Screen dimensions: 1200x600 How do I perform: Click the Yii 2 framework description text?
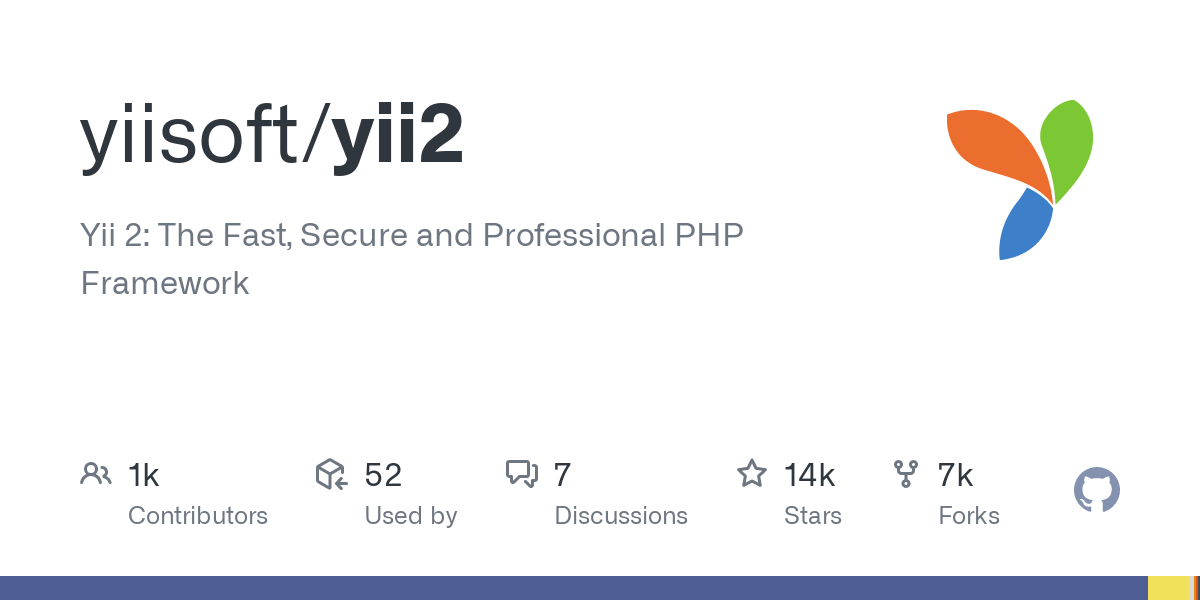click(x=412, y=259)
